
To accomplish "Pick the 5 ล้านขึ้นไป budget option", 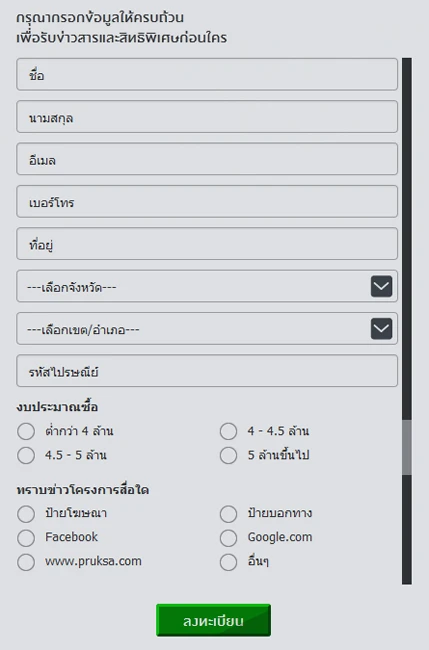I will coord(228,455).
